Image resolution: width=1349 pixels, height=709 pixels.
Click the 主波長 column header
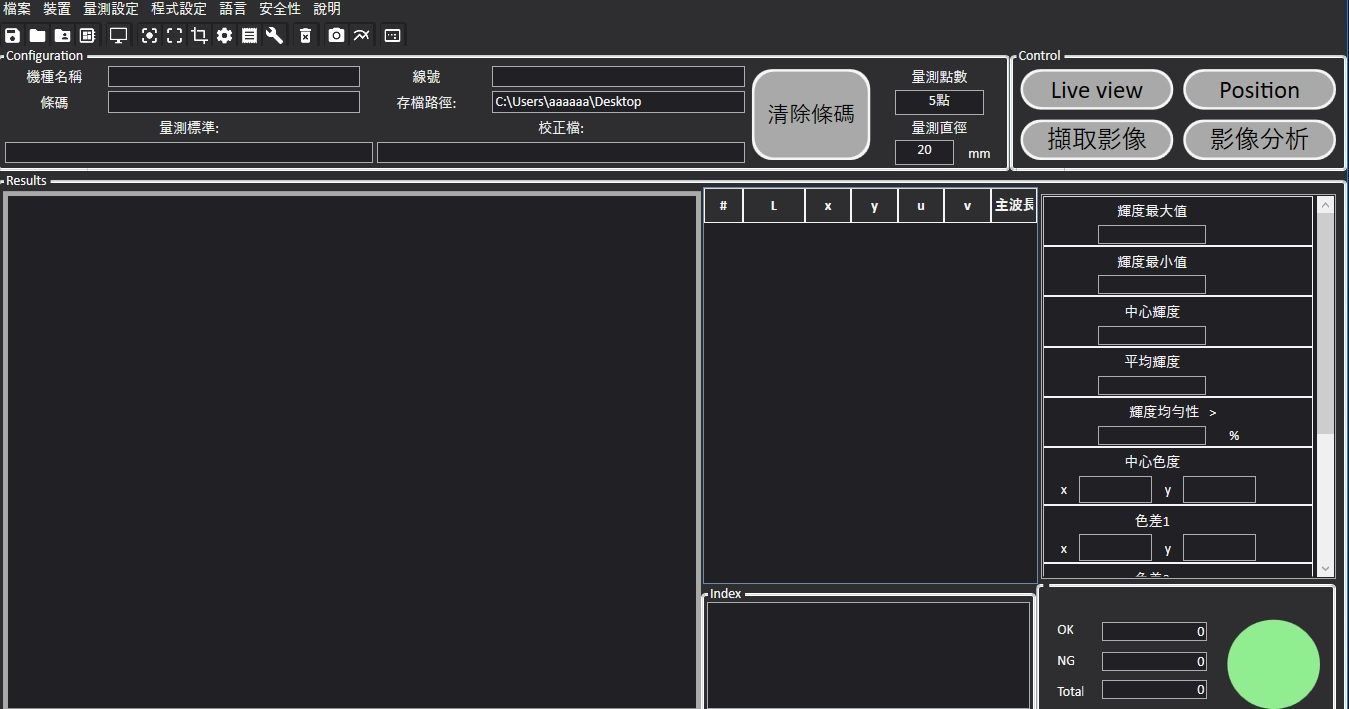pos(1014,206)
